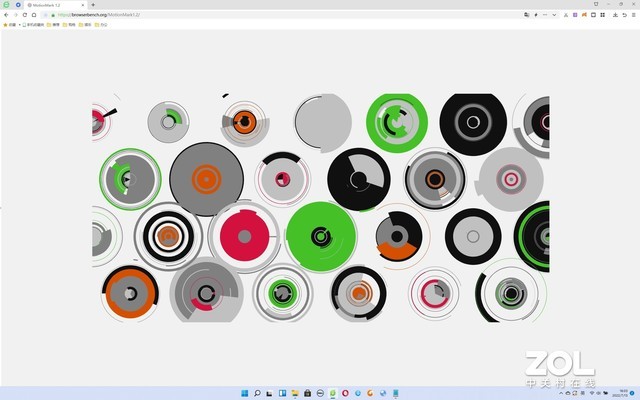The image size is (640, 400).
Task: Reload the current page
Action: [x=25, y=15]
